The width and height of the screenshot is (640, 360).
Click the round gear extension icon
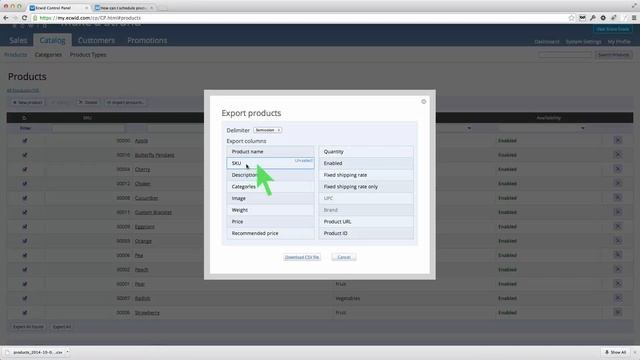coord(603,18)
